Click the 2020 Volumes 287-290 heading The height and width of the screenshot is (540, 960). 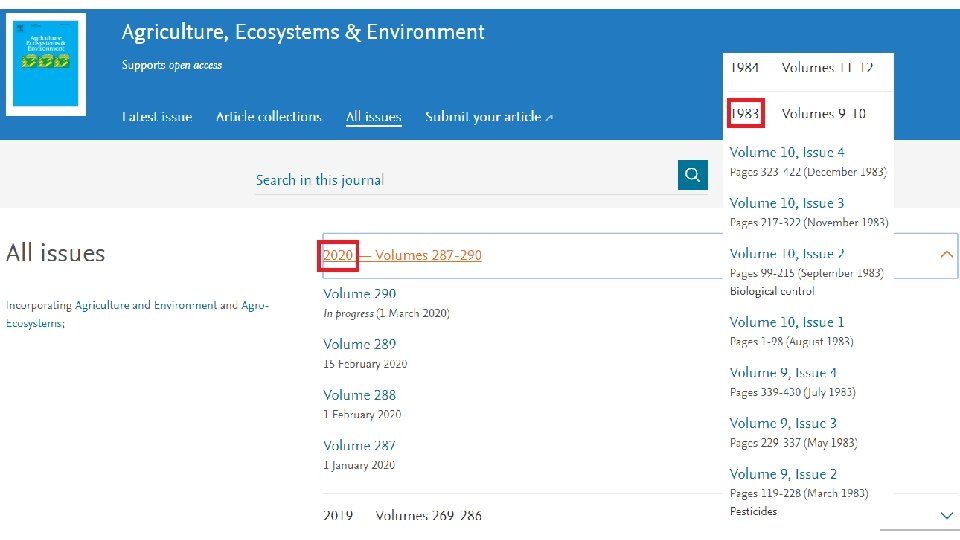402,256
